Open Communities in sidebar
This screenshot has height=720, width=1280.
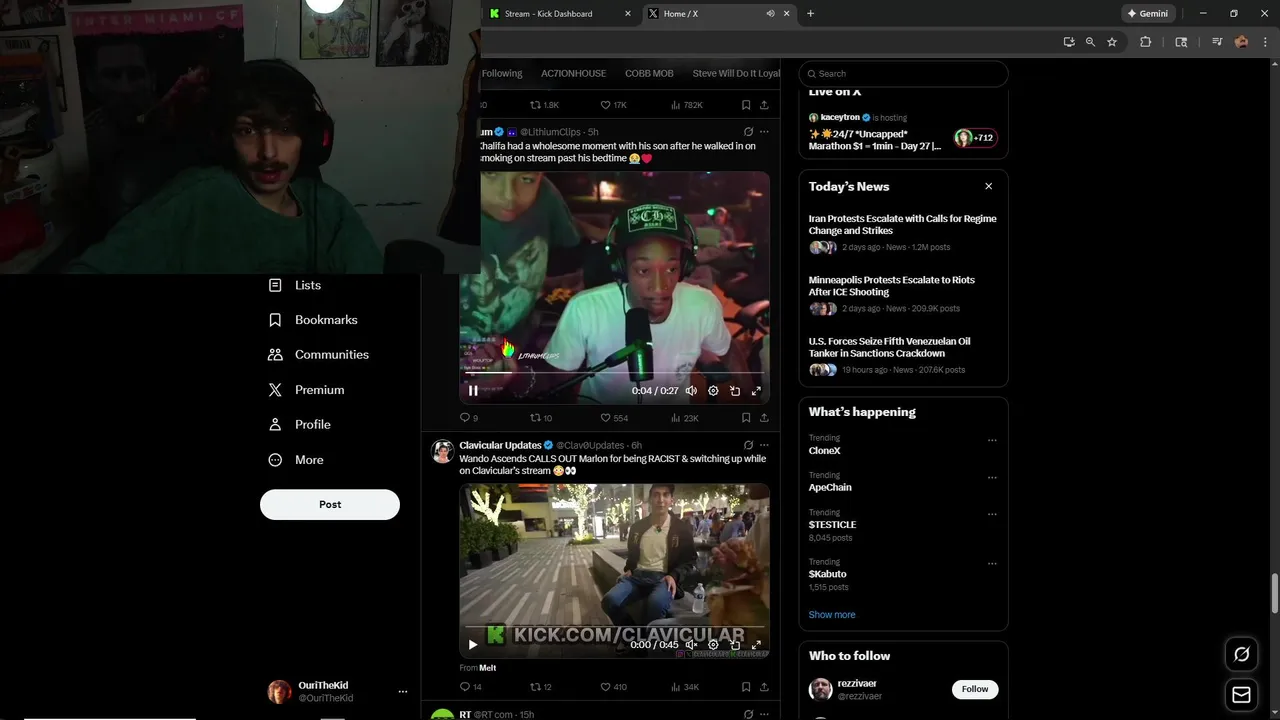(319, 355)
